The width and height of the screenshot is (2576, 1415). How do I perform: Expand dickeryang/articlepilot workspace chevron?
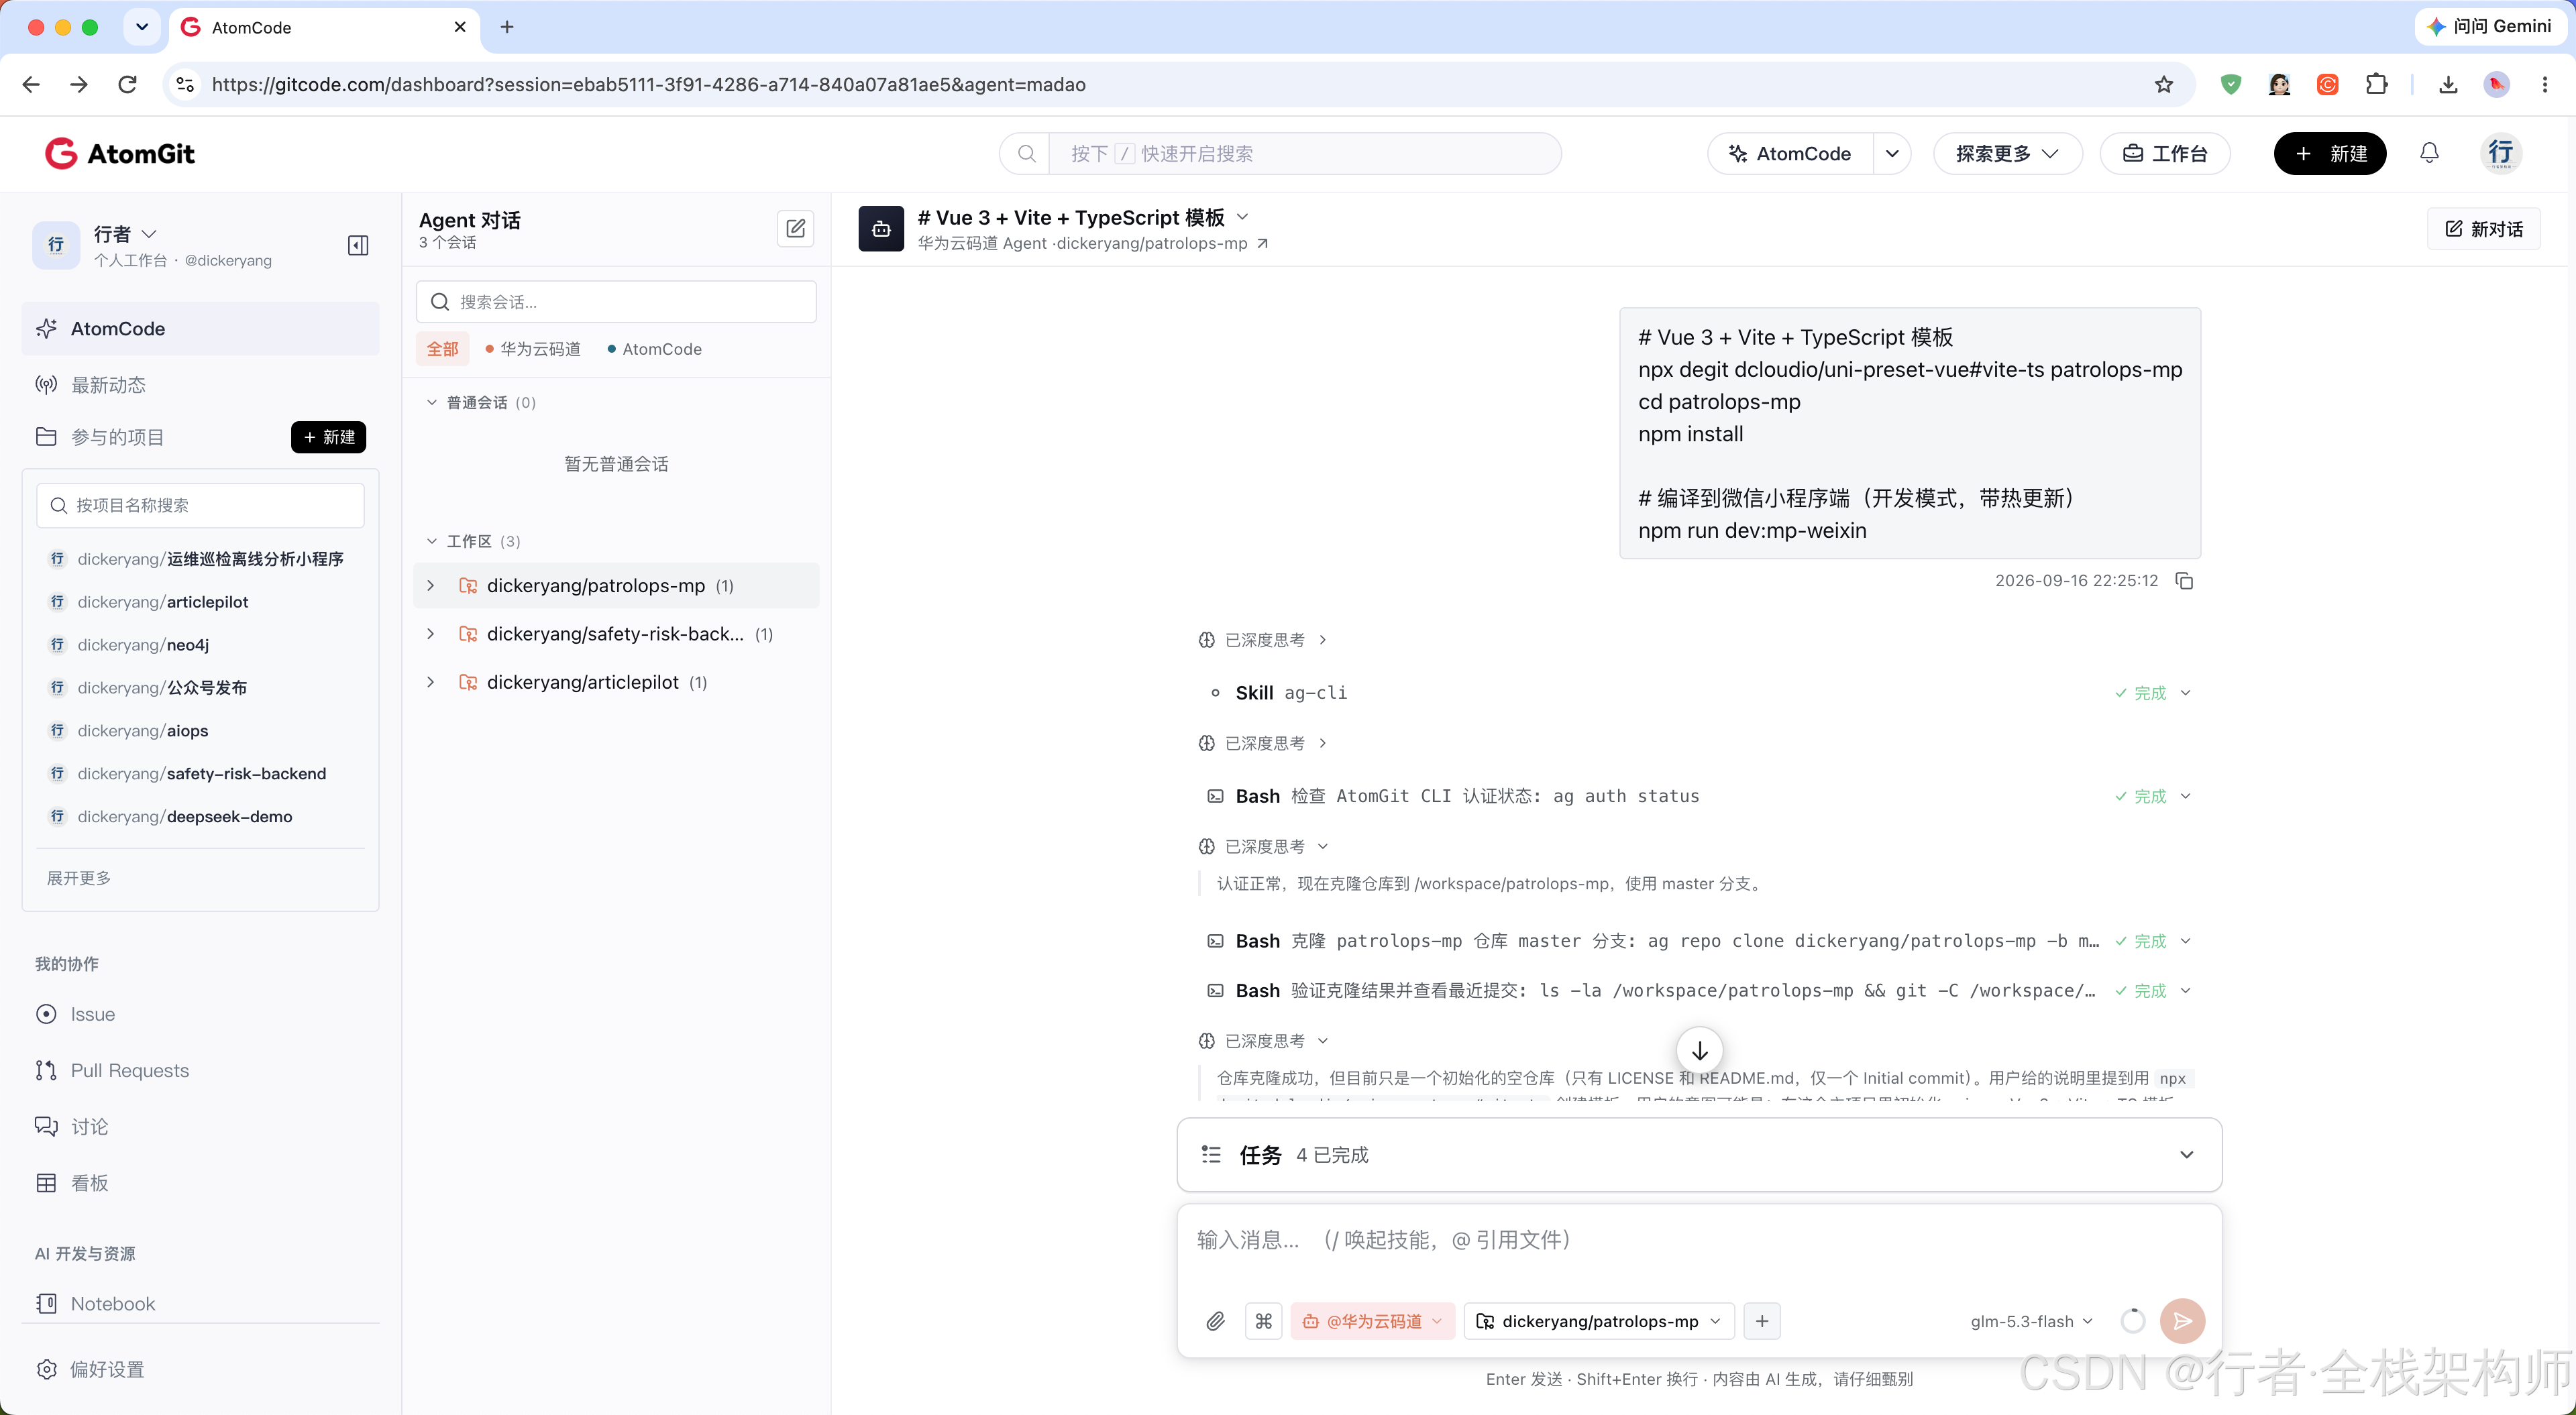pos(431,681)
